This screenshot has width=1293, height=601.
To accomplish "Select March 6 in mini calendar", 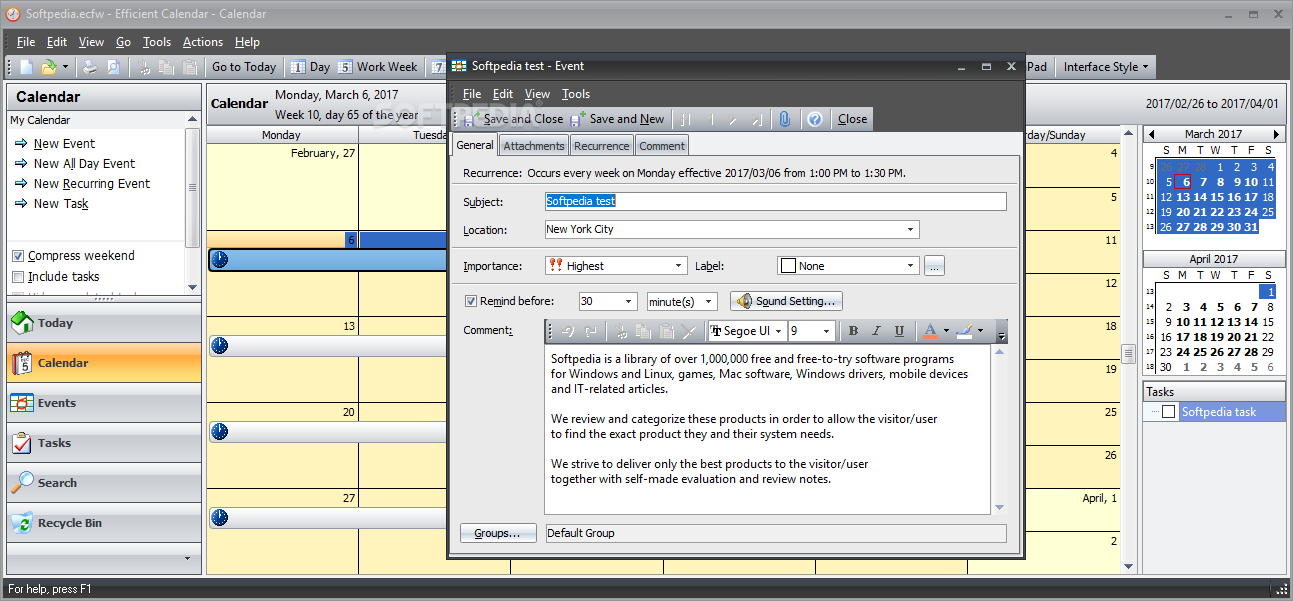I will tap(1185, 182).
